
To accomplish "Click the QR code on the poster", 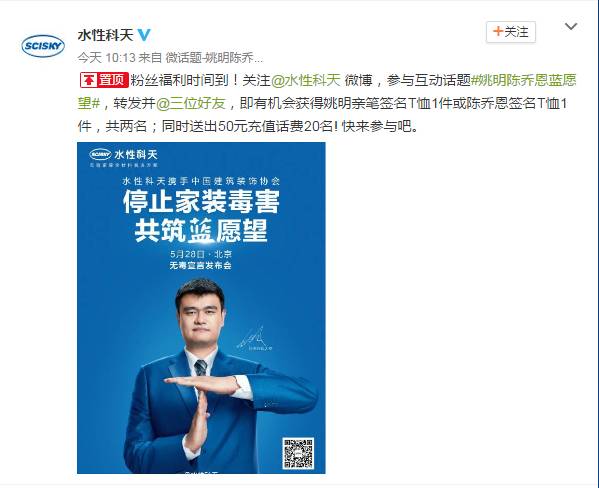I will [x=298, y=454].
